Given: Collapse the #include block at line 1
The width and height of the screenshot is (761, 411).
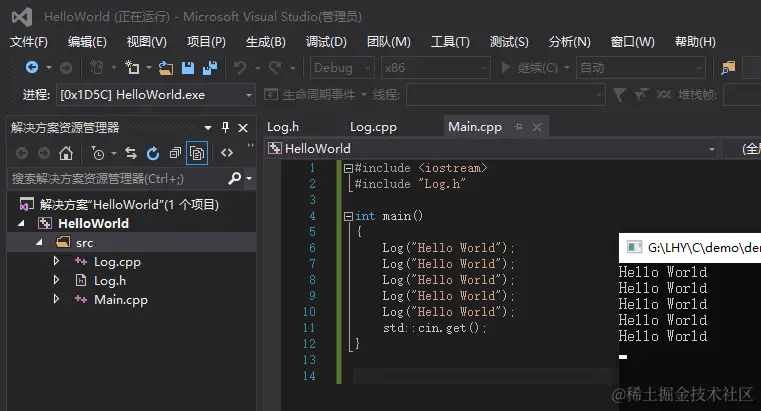Looking at the screenshot, I should (x=348, y=168).
